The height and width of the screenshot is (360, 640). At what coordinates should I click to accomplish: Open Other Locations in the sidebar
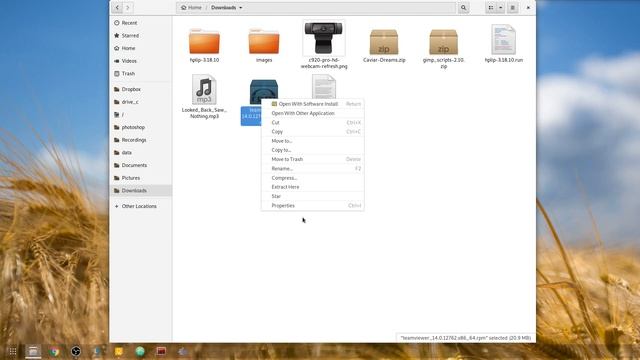click(x=140, y=206)
